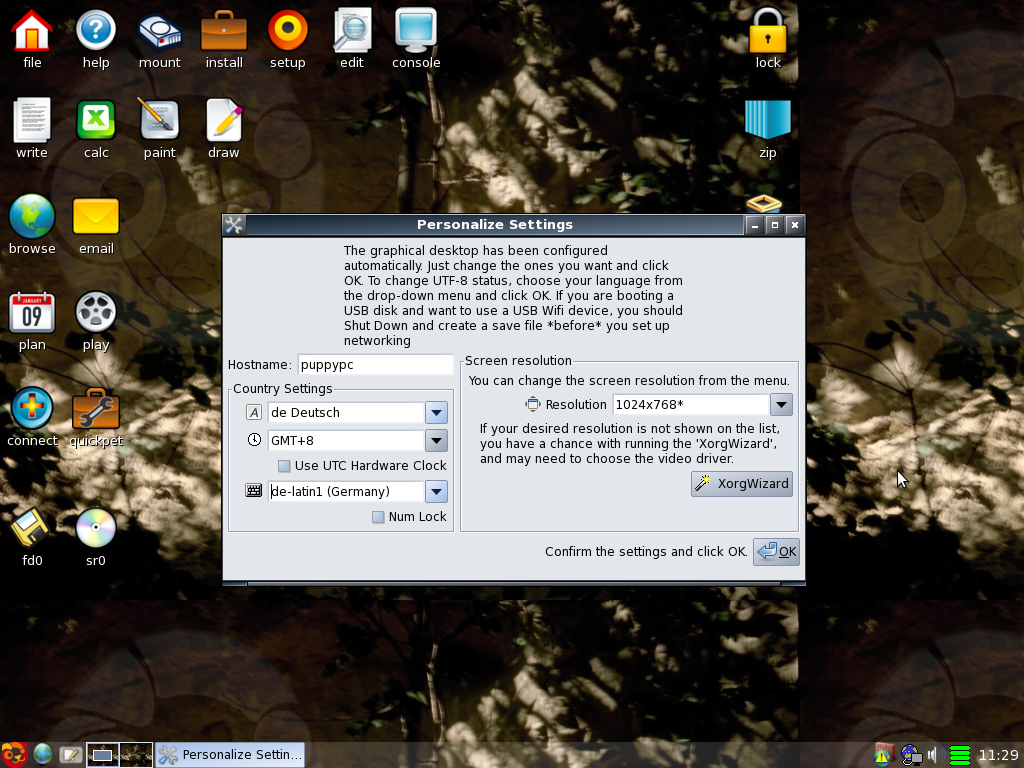Launch the quickpet toolbox icon
Viewport: 1024px width, 768px height.
point(96,409)
